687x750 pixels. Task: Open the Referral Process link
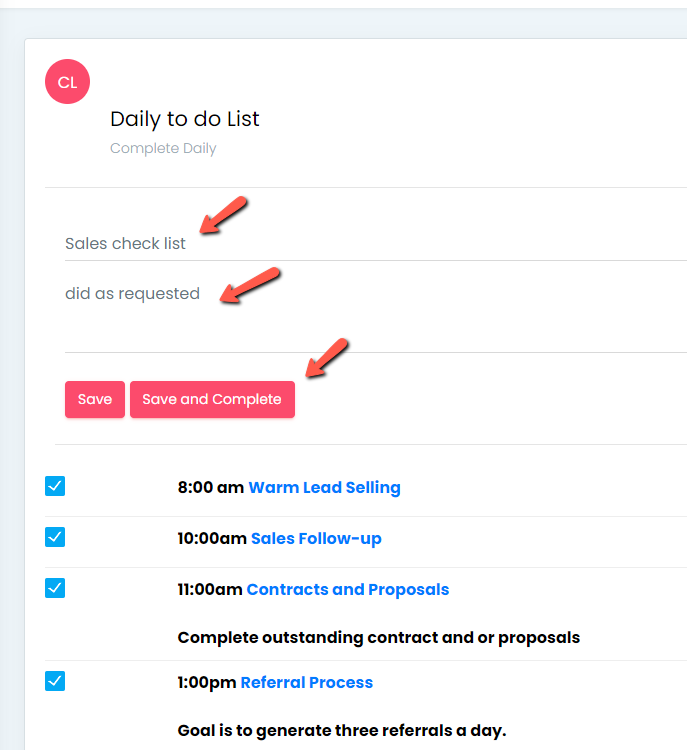coord(307,683)
